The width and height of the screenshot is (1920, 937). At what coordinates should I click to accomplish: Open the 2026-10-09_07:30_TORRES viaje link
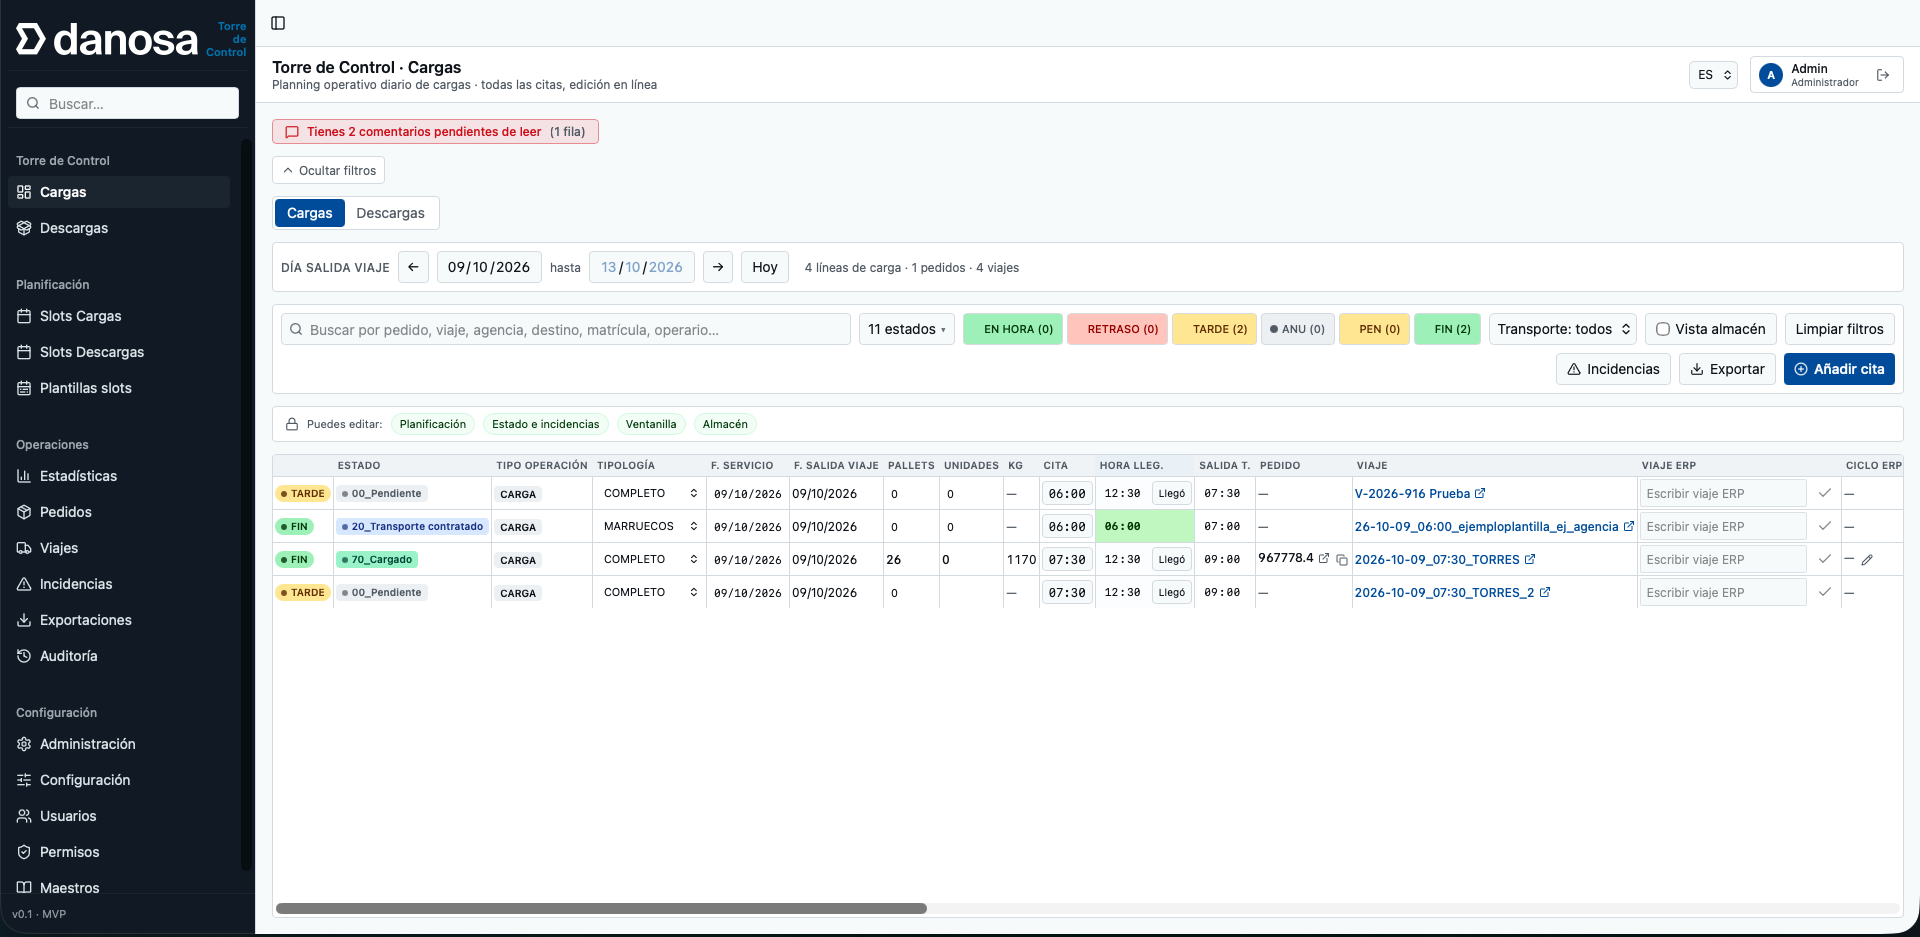(1436, 560)
